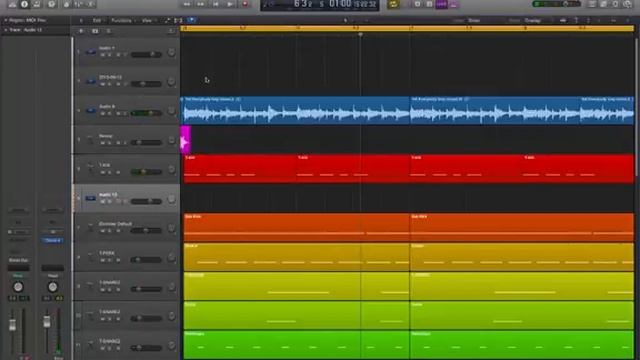The image size is (640, 360).
Task: Select the first red T-Kit region
Action: pyautogui.click(x=240, y=169)
